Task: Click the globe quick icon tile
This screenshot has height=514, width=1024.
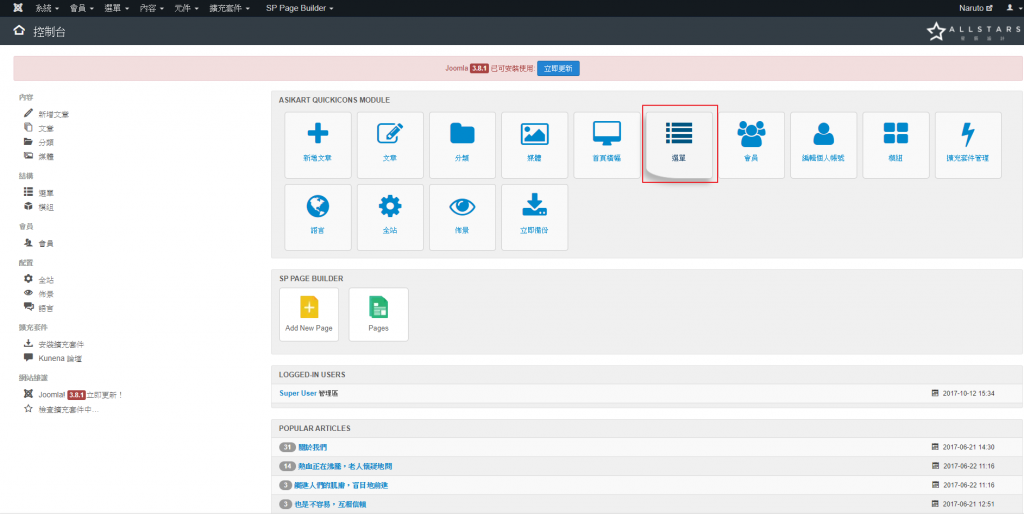Action: click(318, 216)
